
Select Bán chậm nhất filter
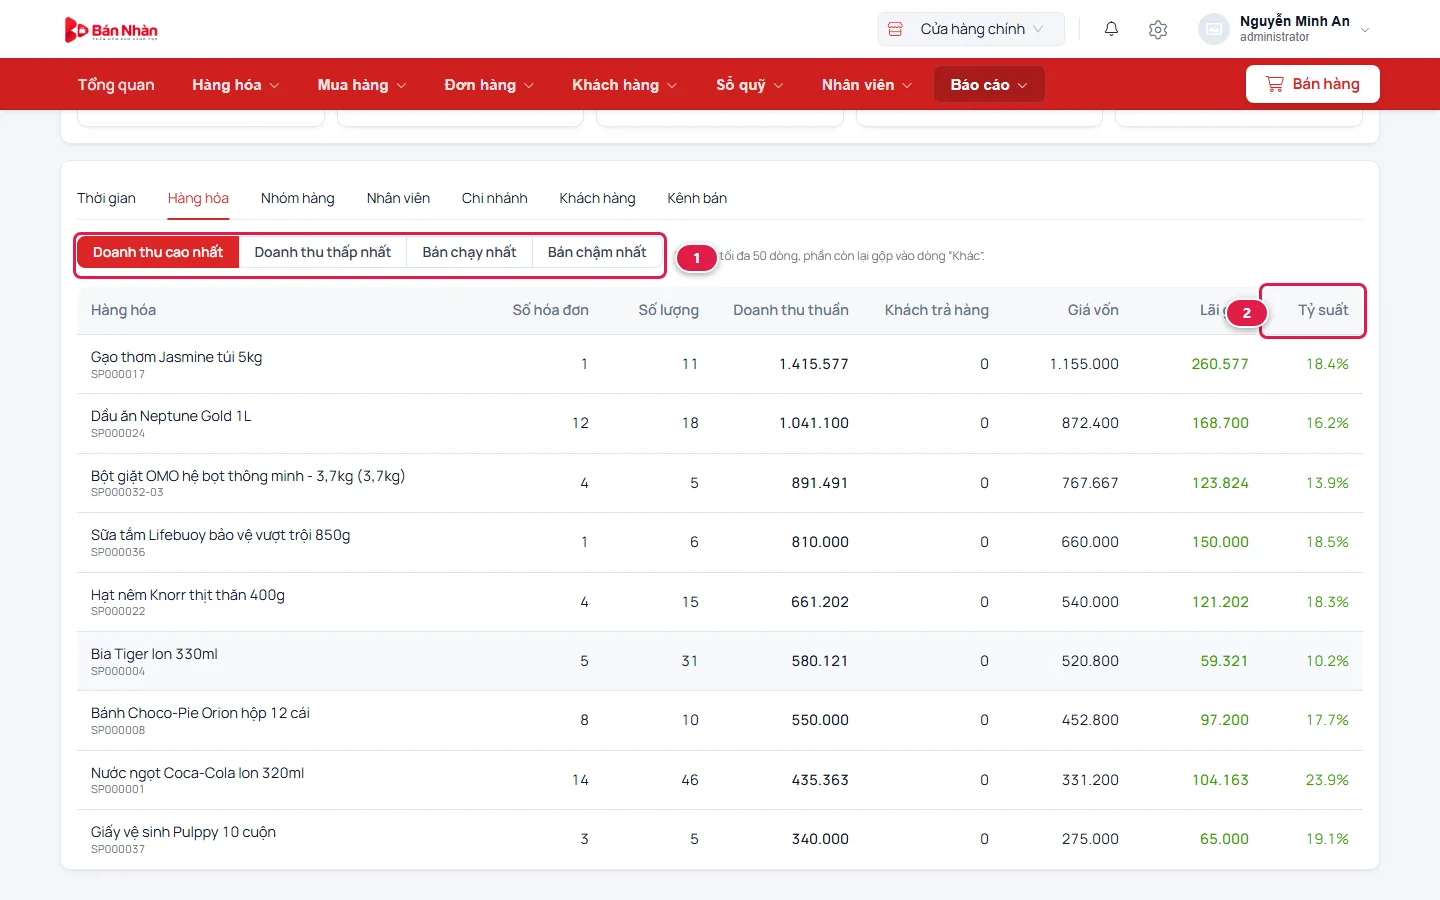(x=597, y=252)
